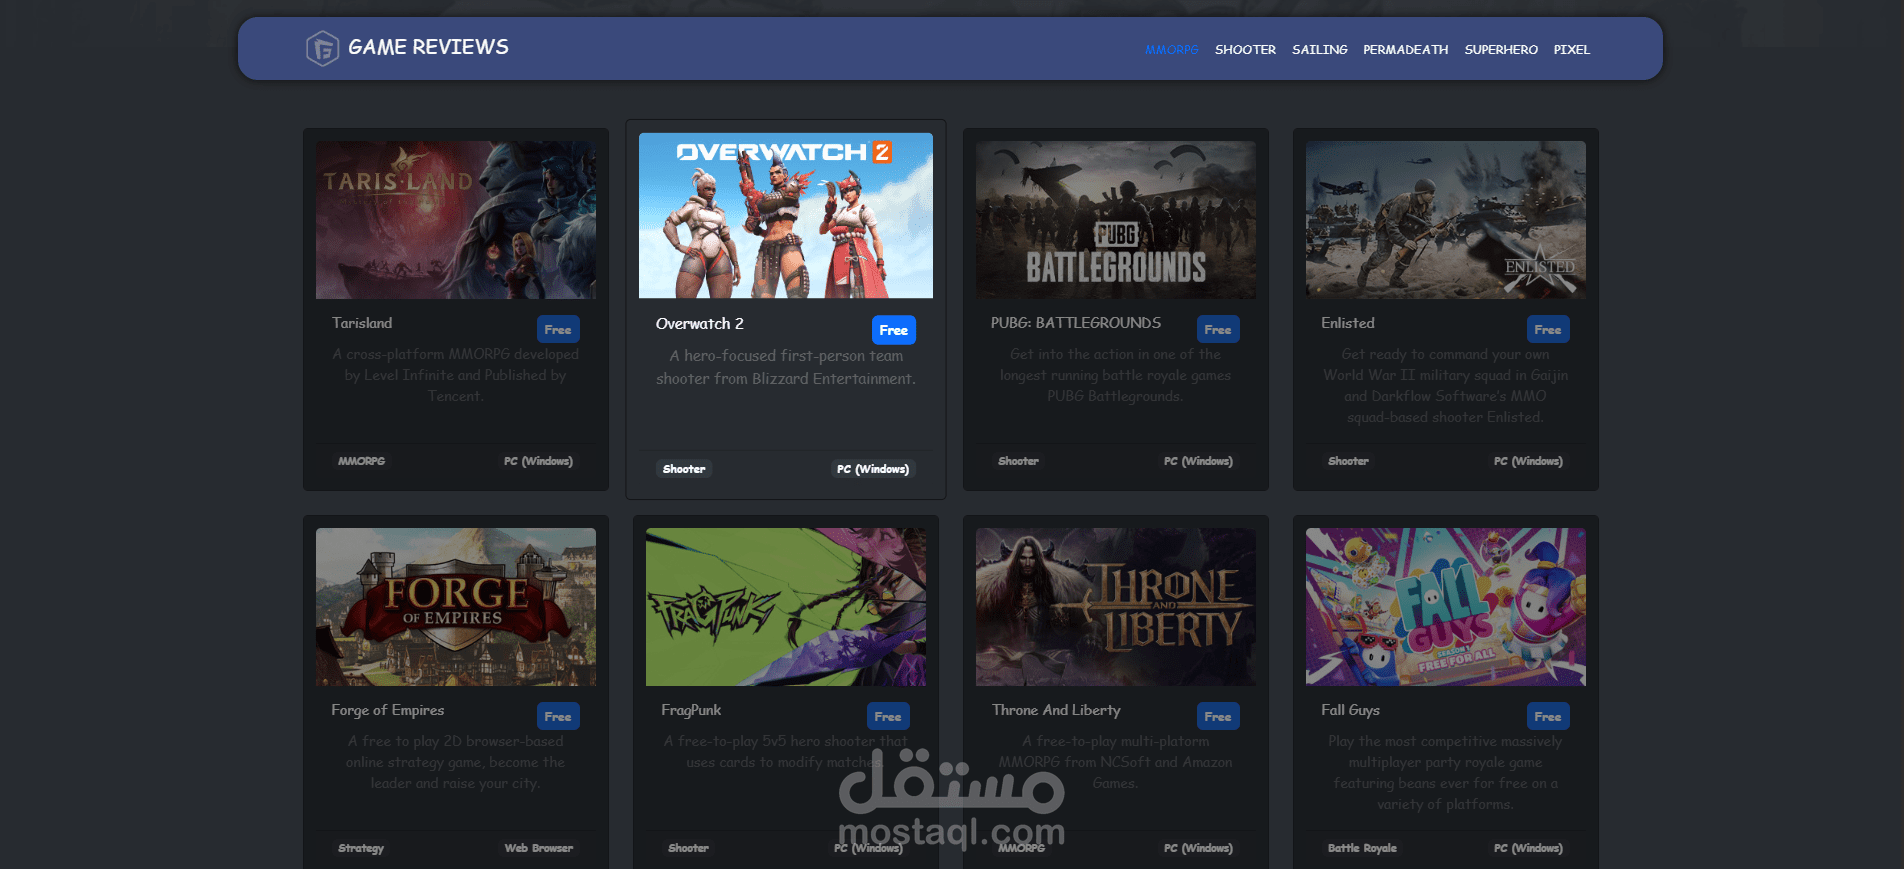The height and width of the screenshot is (869, 1904).
Task: Click the Shooter genre tag on Overwatch 2
Action: (684, 469)
